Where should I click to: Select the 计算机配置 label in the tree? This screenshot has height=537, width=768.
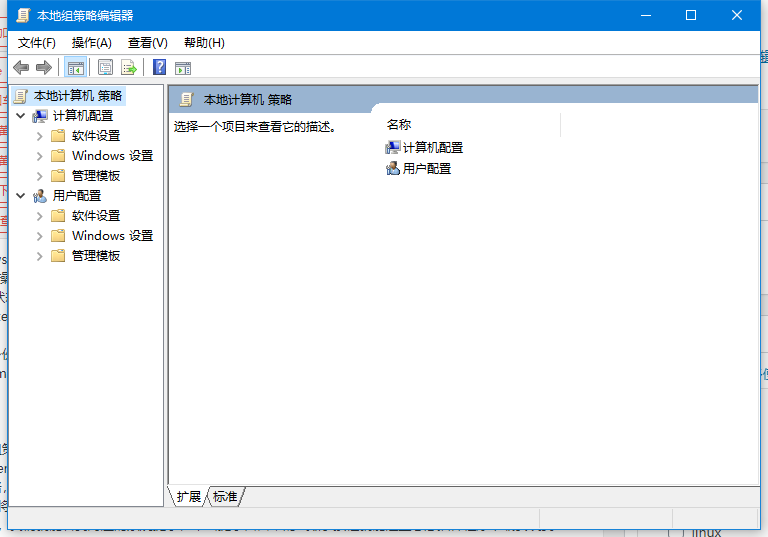pos(83,116)
